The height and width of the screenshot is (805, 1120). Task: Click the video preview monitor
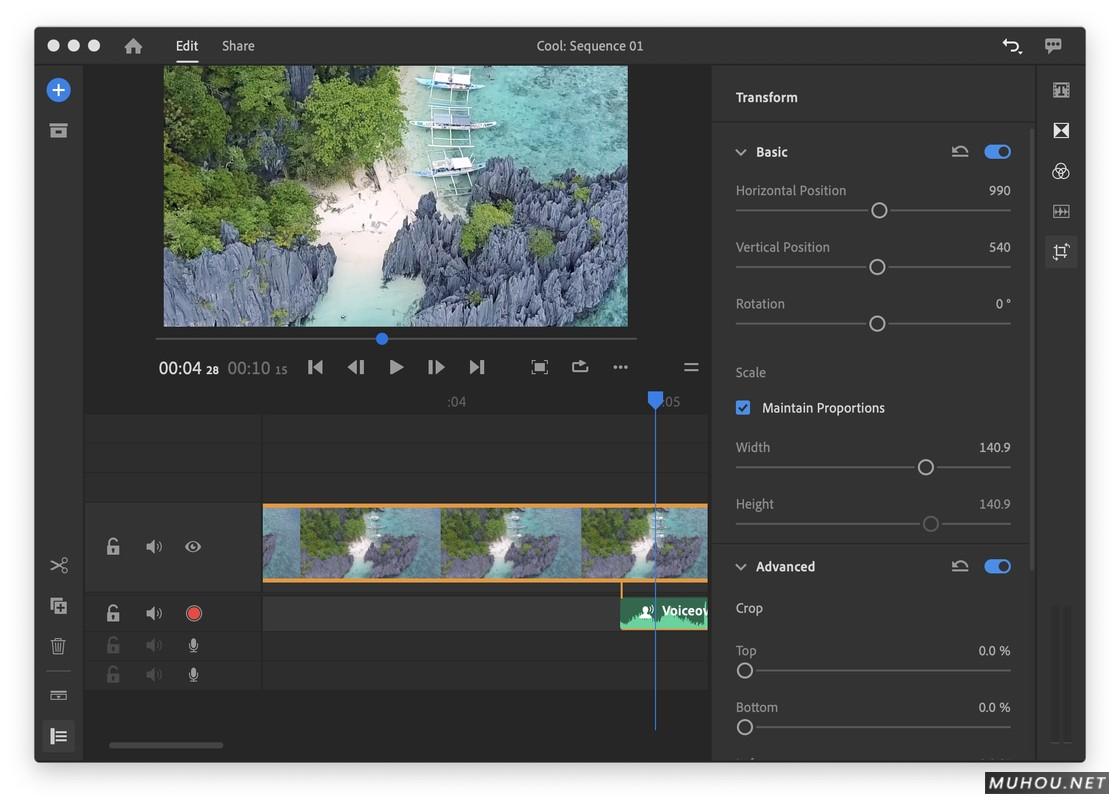[396, 196]
